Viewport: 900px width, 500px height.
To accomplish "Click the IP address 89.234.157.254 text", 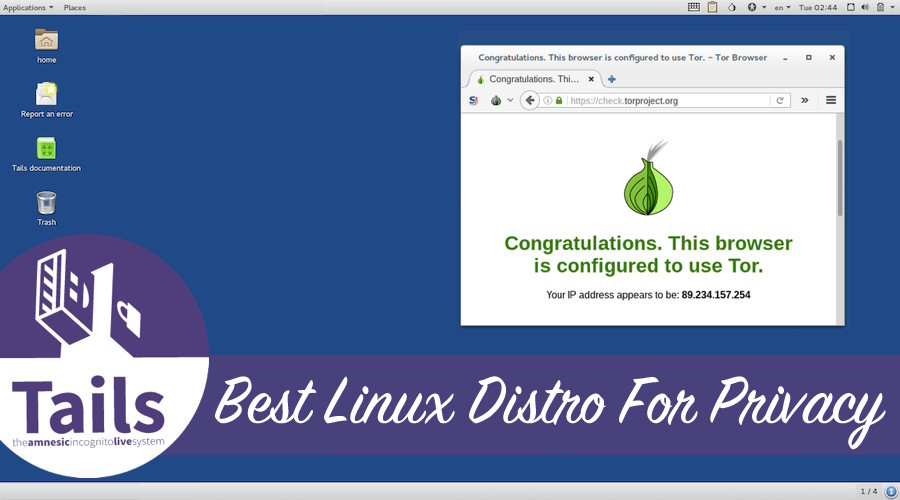I will click(716, 295).
